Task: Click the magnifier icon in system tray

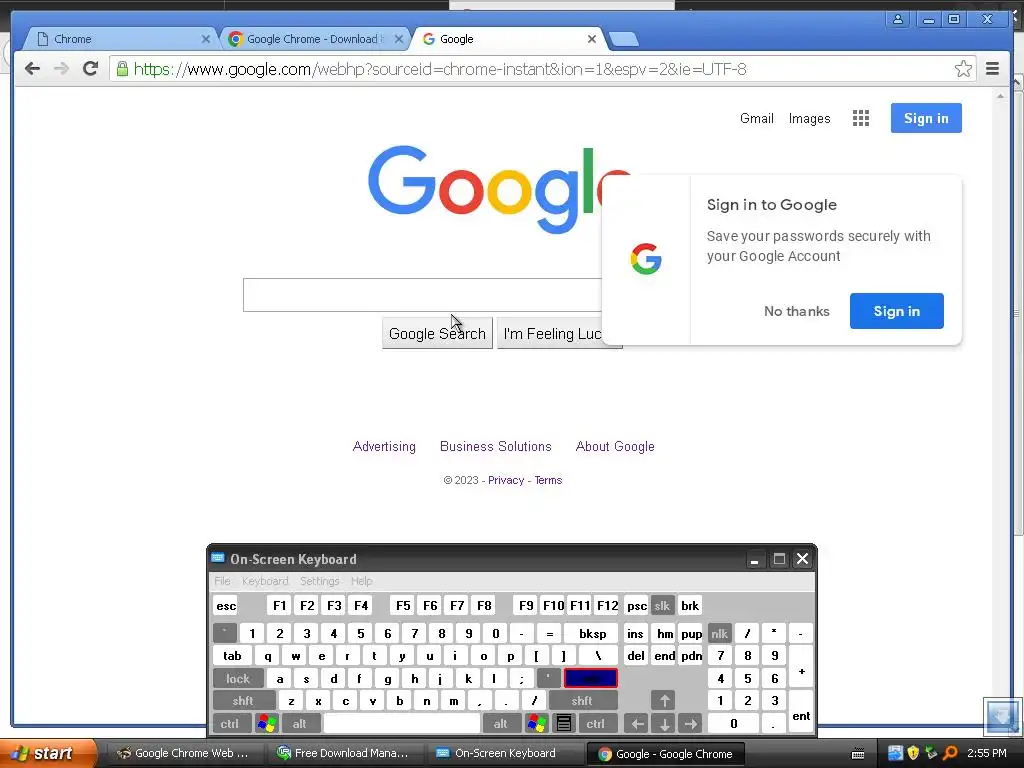Action: [951, 753]
